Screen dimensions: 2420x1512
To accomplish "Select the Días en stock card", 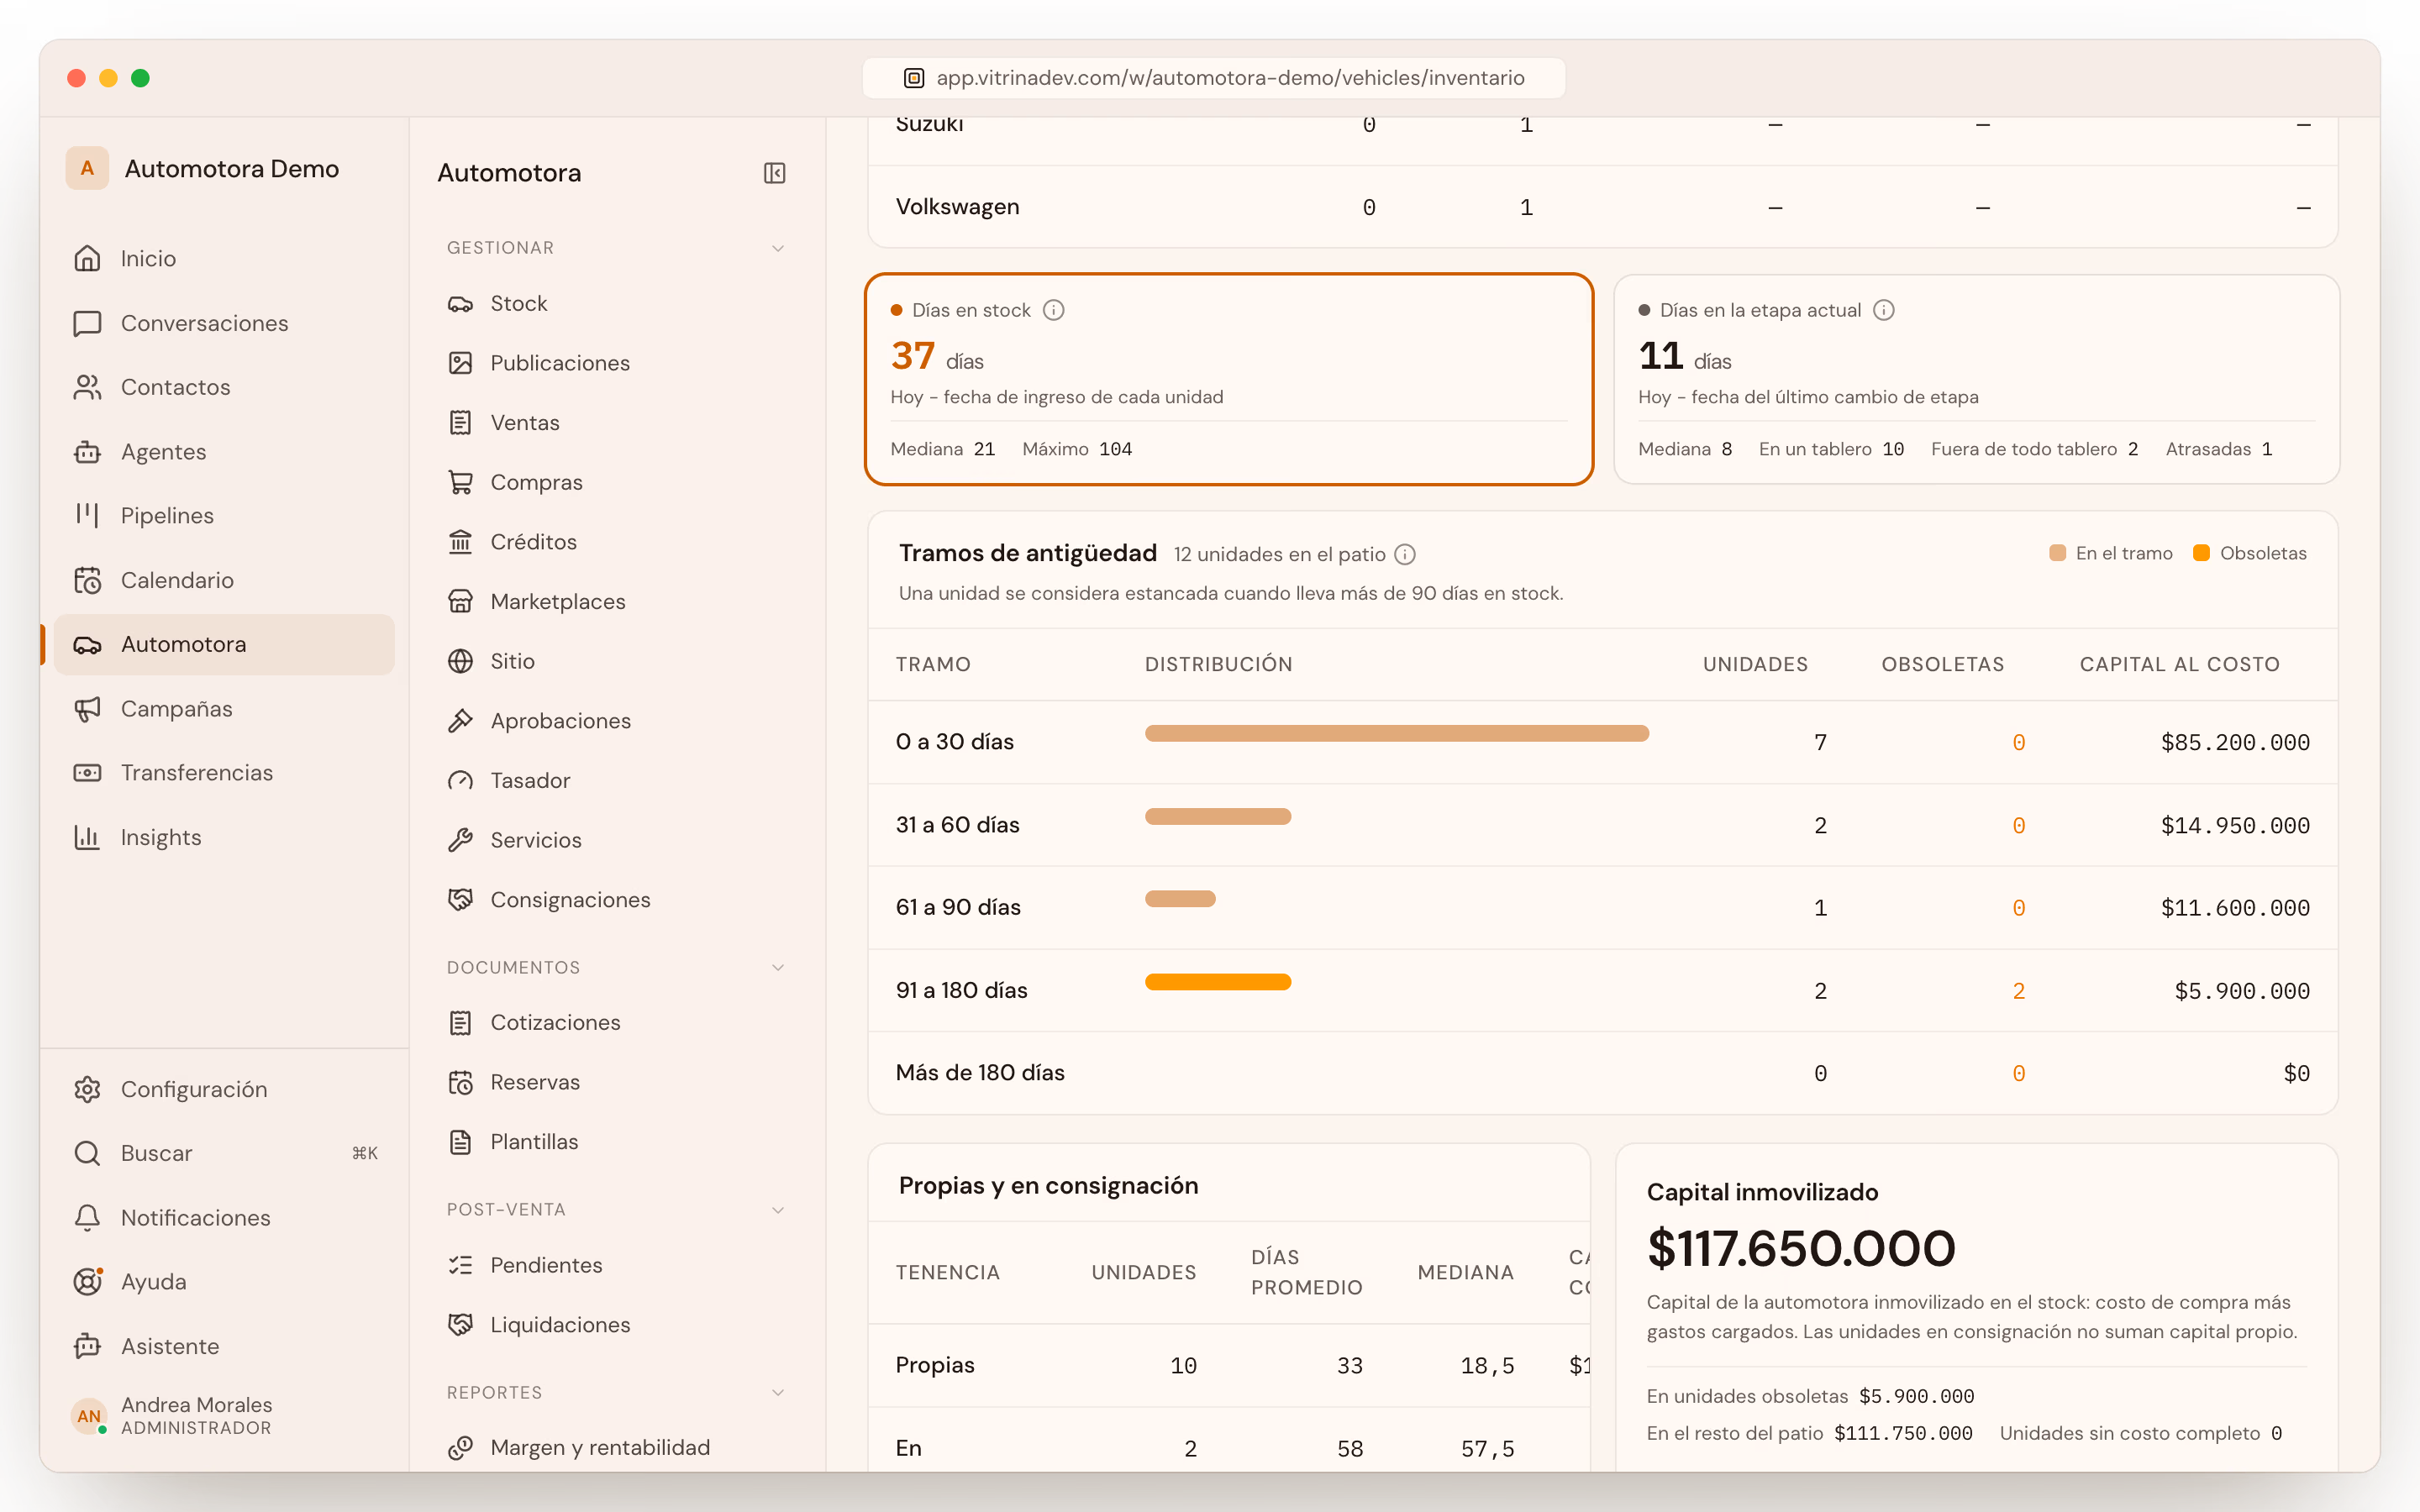I will click(1229, 379).
